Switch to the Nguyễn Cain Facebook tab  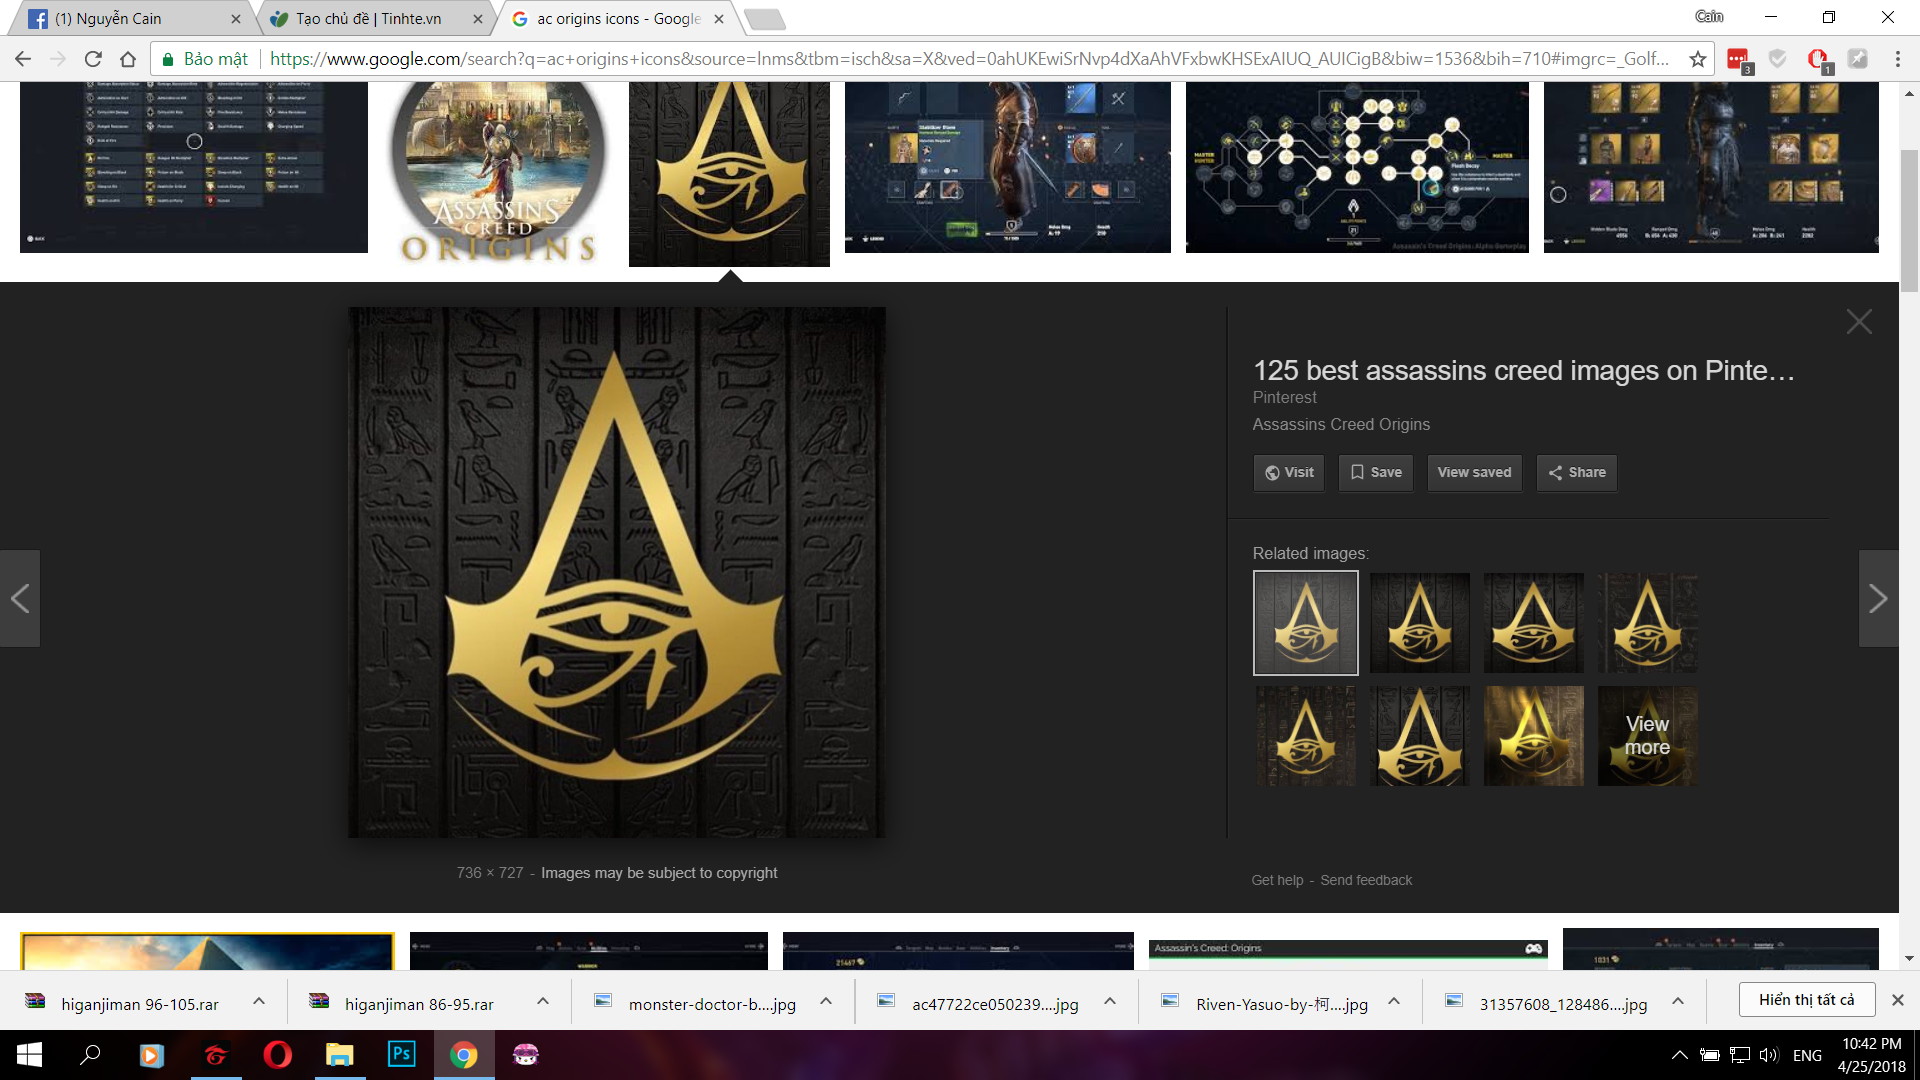[x=132, y=18]
